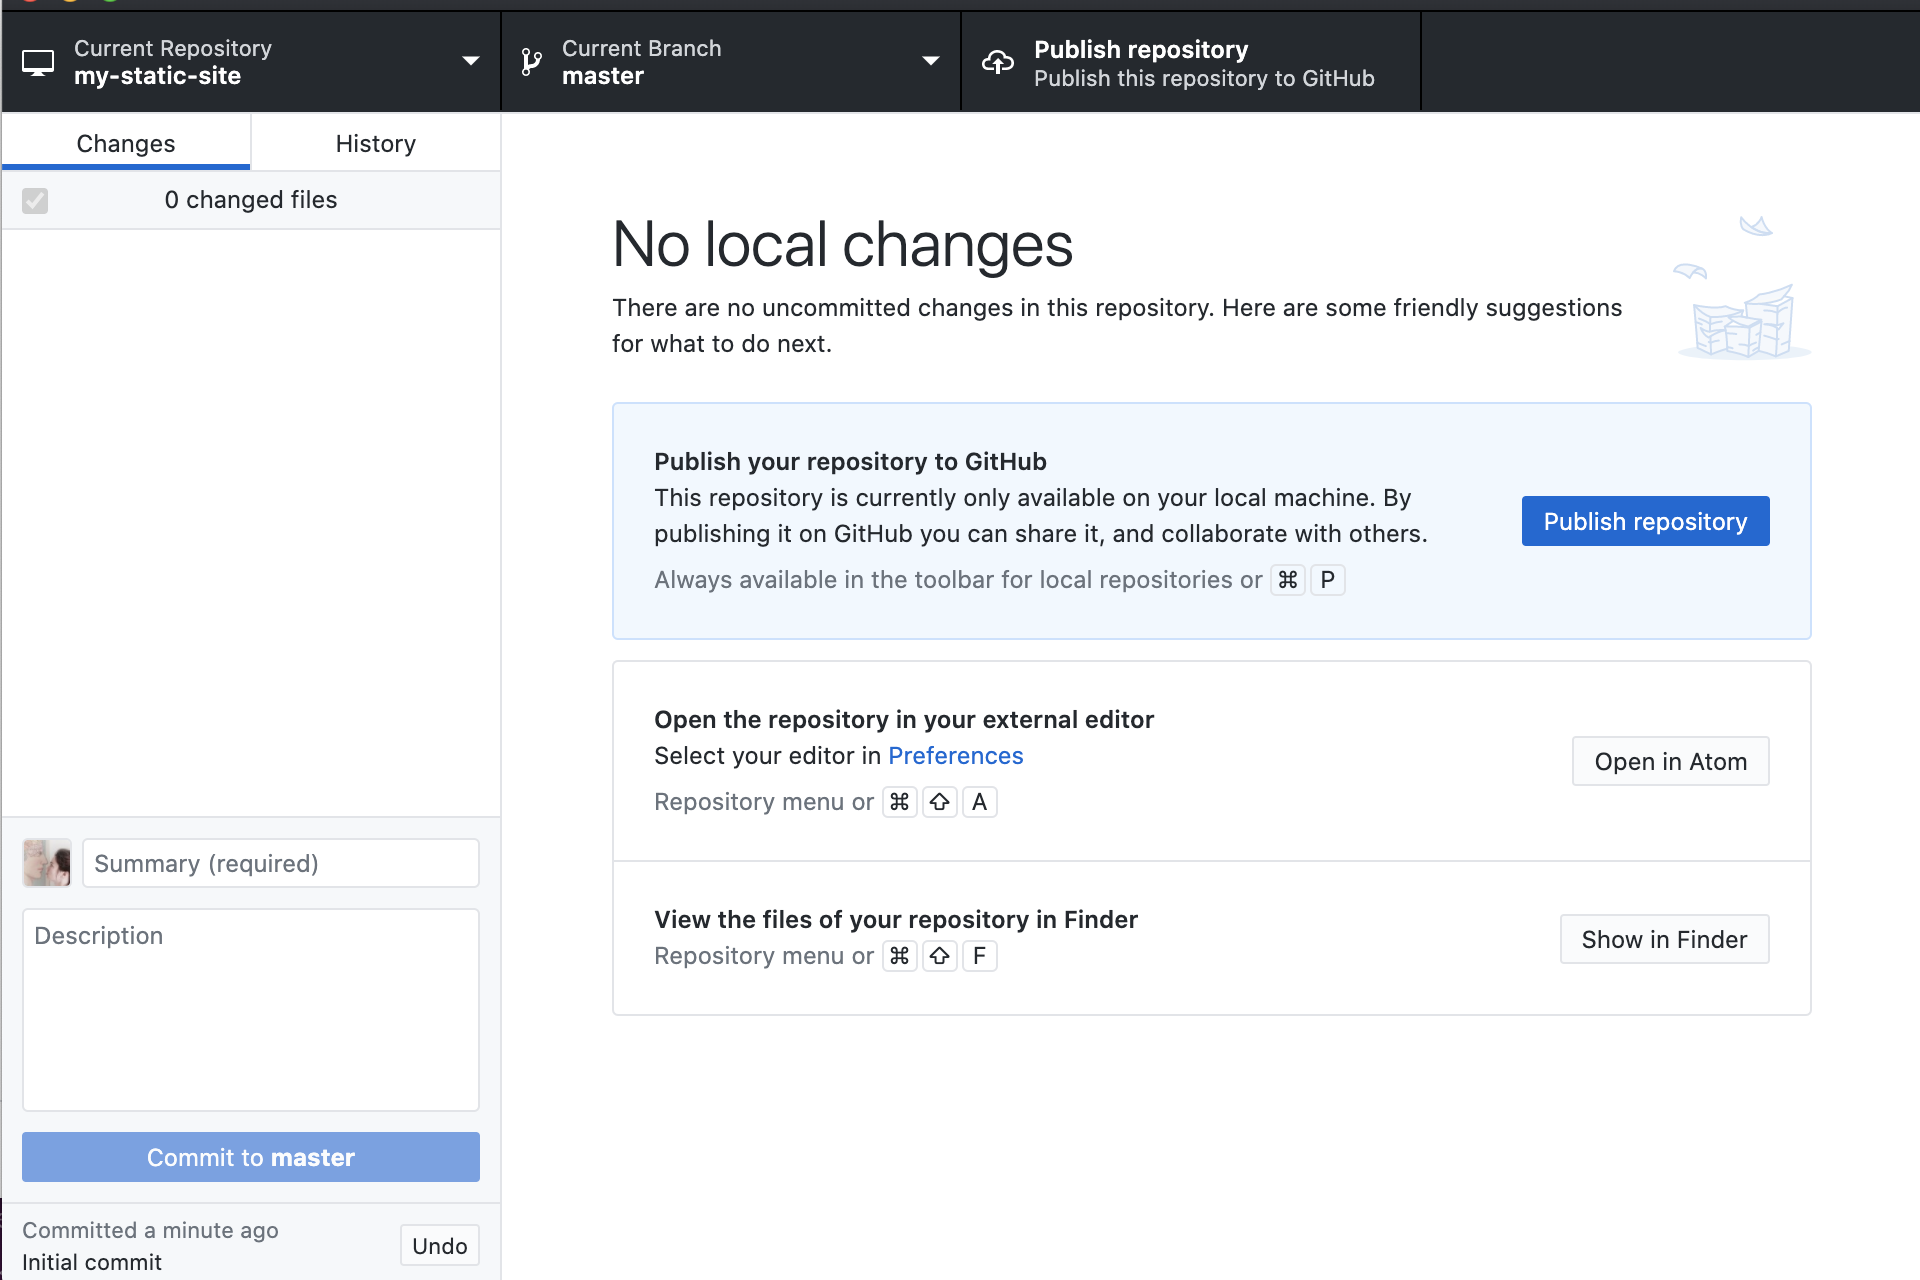The height and width of the screenshot is (1280, 1920).
Task: Click the F key badge
Action: click(x=979, y=956)
